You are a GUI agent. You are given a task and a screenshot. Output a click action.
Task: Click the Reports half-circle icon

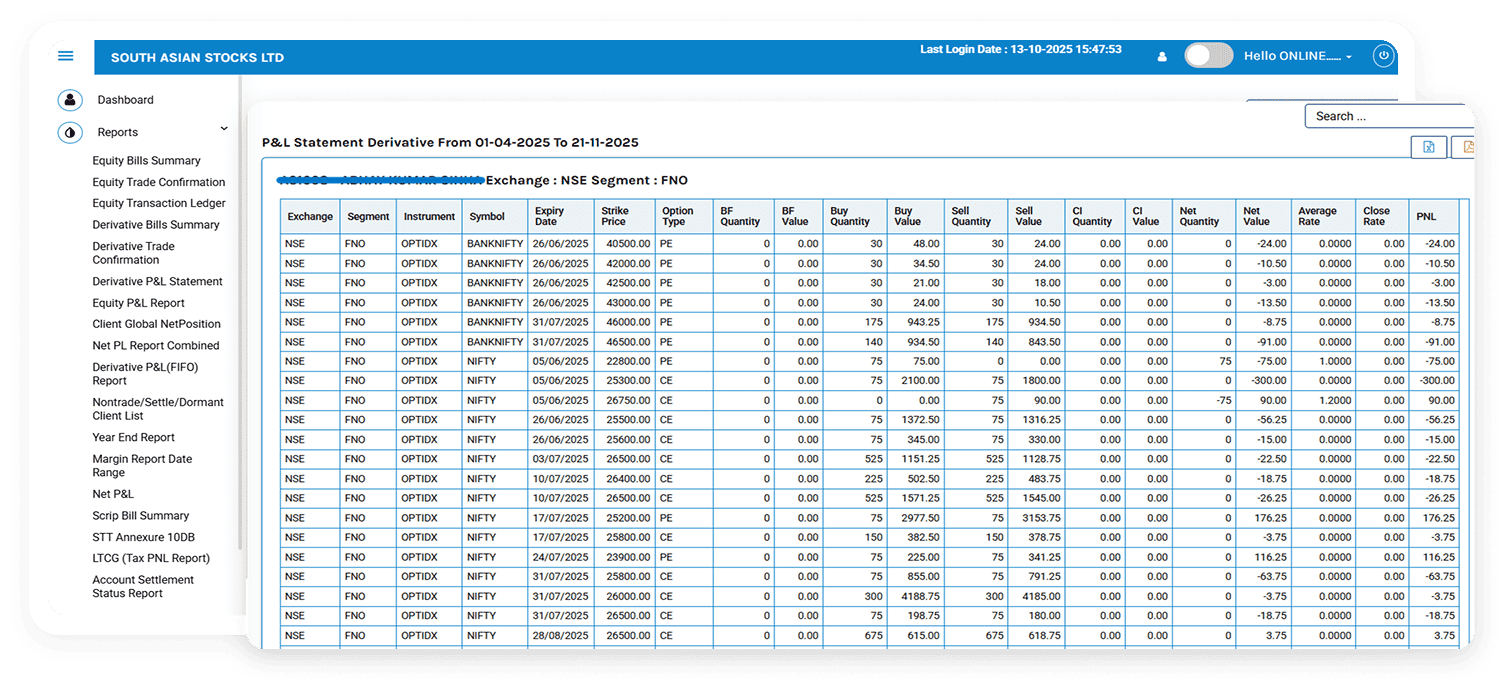point(70,132)
